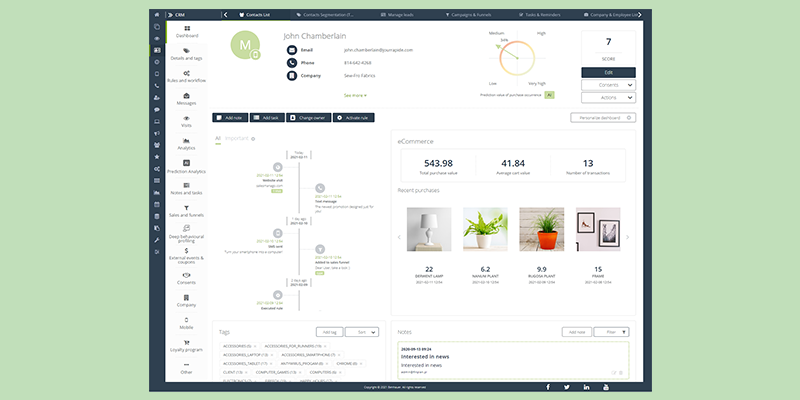Viewport: 800px width, 400px height.
Task: Open the Sort dropdown in Tags
Action: point(363,331)
